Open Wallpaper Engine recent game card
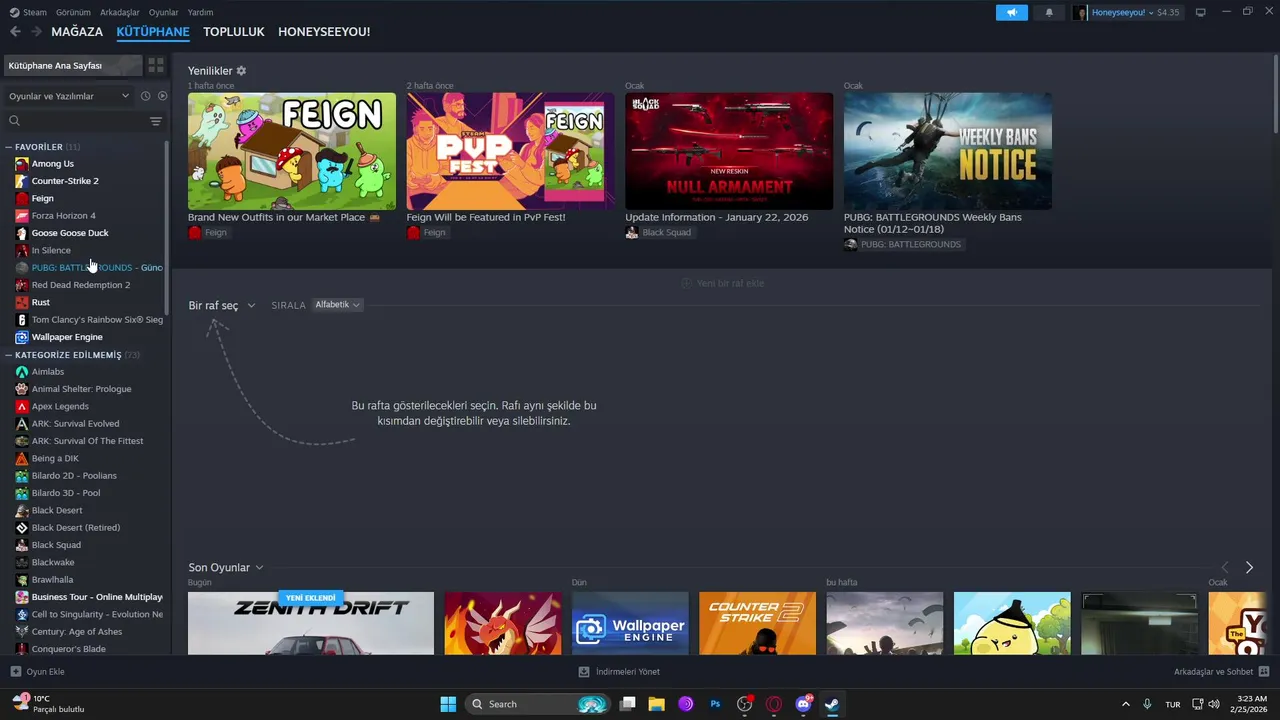The width and height of the screenshot is (1280, 720). 630,624
